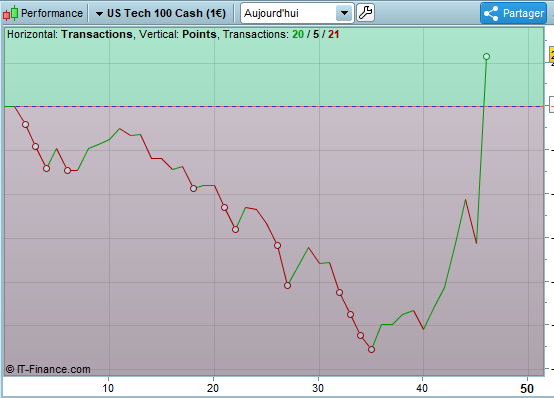Select the Aujourd'hui combo box field
The image size is (554, 398).
(297, 13)
